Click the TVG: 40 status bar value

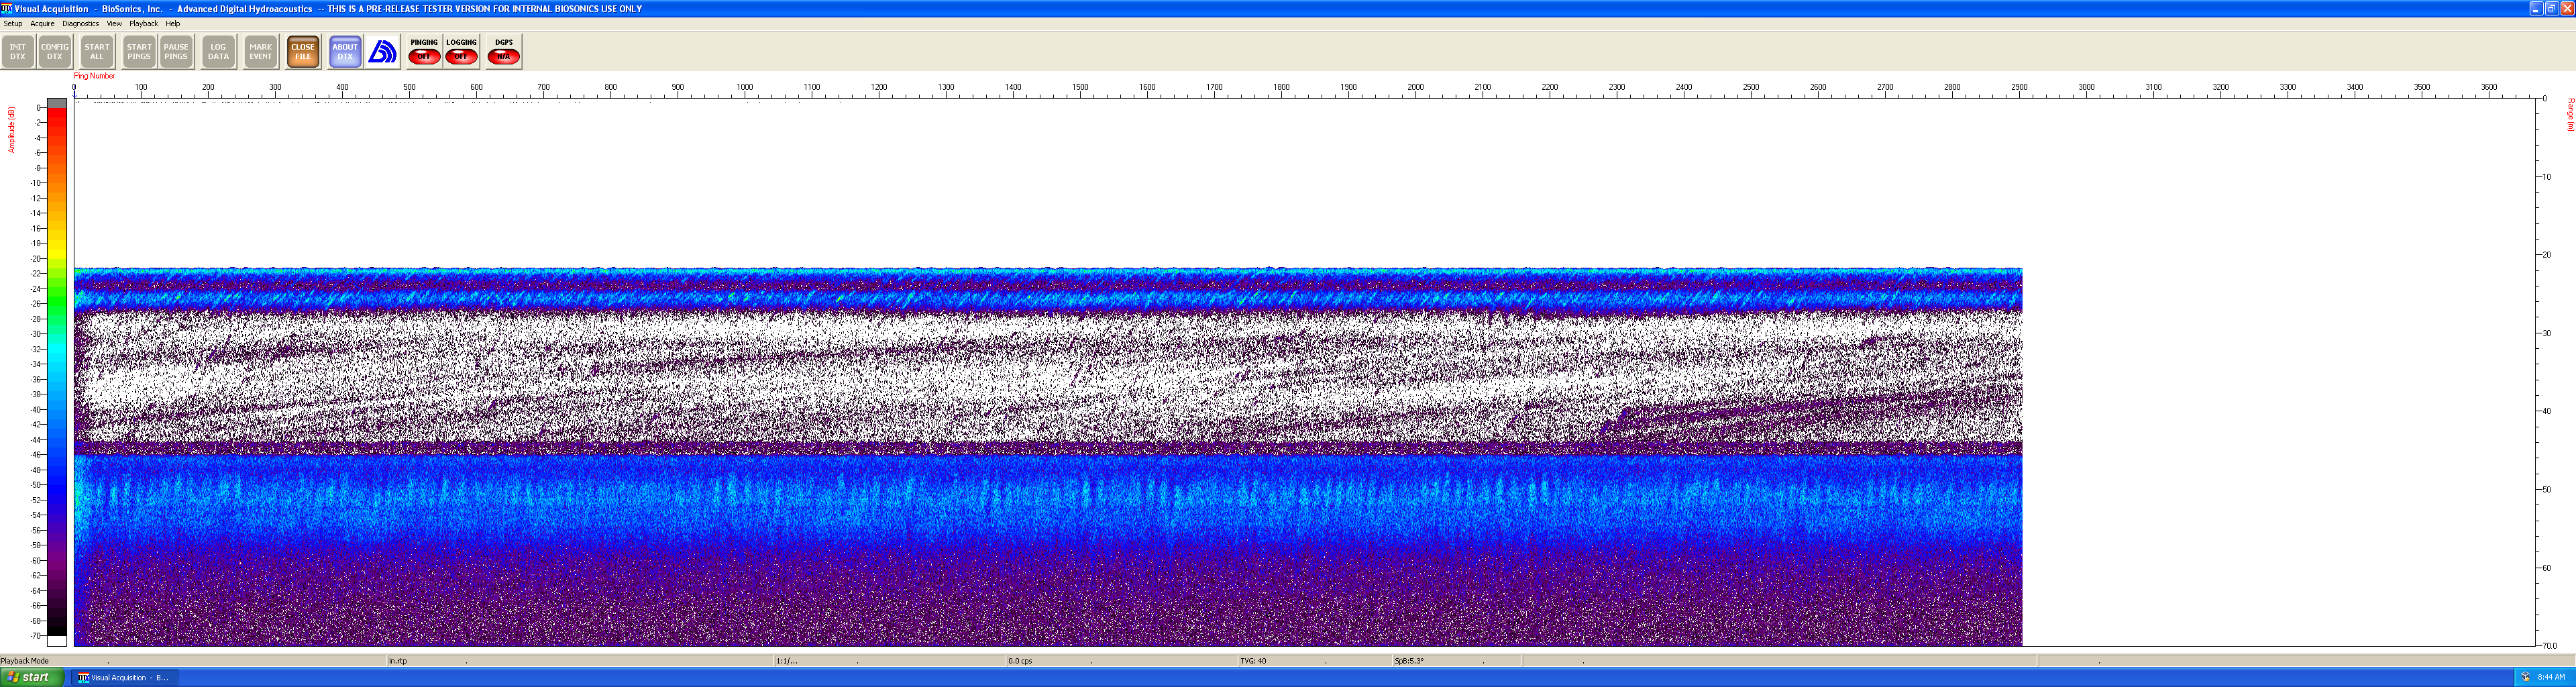click(x=1253, y=661)
